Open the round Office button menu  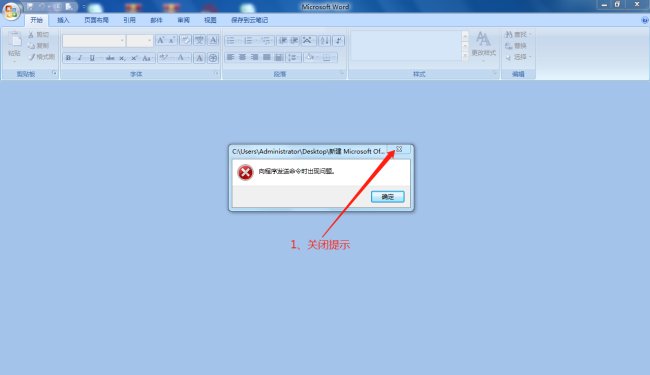(x=11, y=11)
